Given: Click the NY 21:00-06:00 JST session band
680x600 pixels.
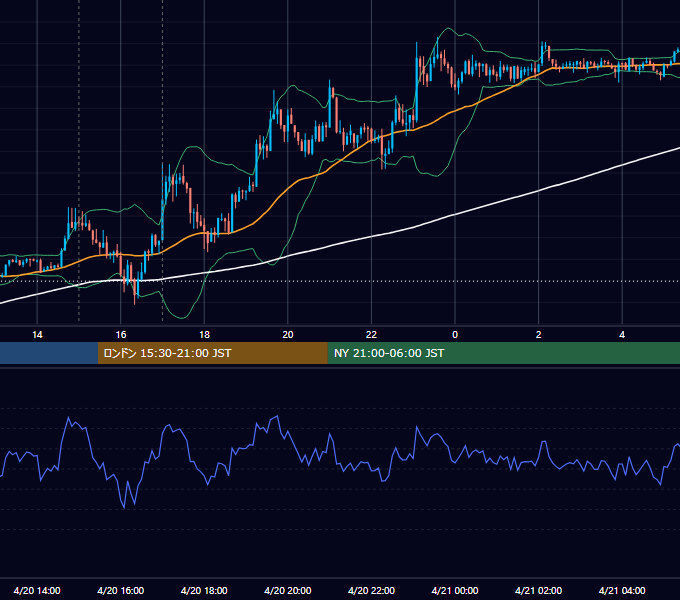Looking at the screenshot, I should click(503, 353).
